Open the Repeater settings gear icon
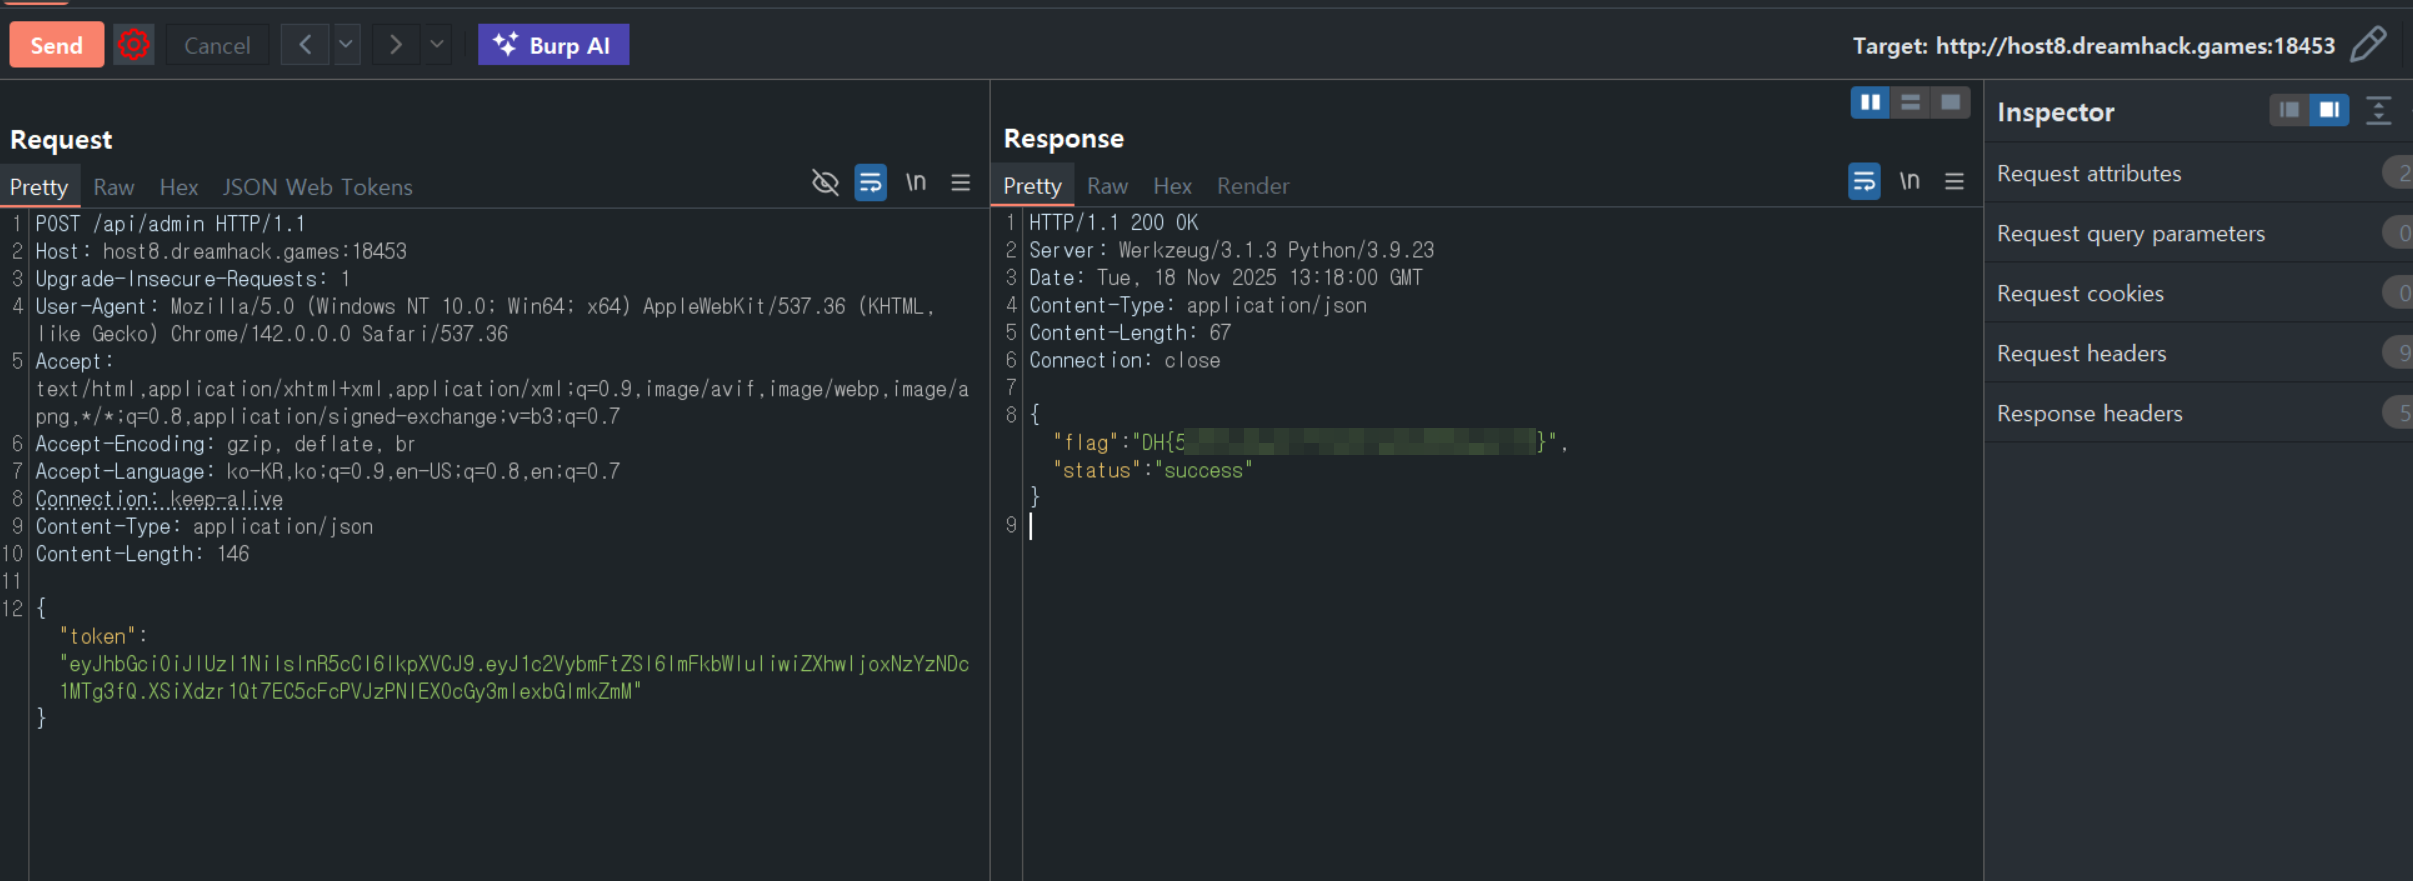The height and width of the screenshot is (881, 2413). 133,45
